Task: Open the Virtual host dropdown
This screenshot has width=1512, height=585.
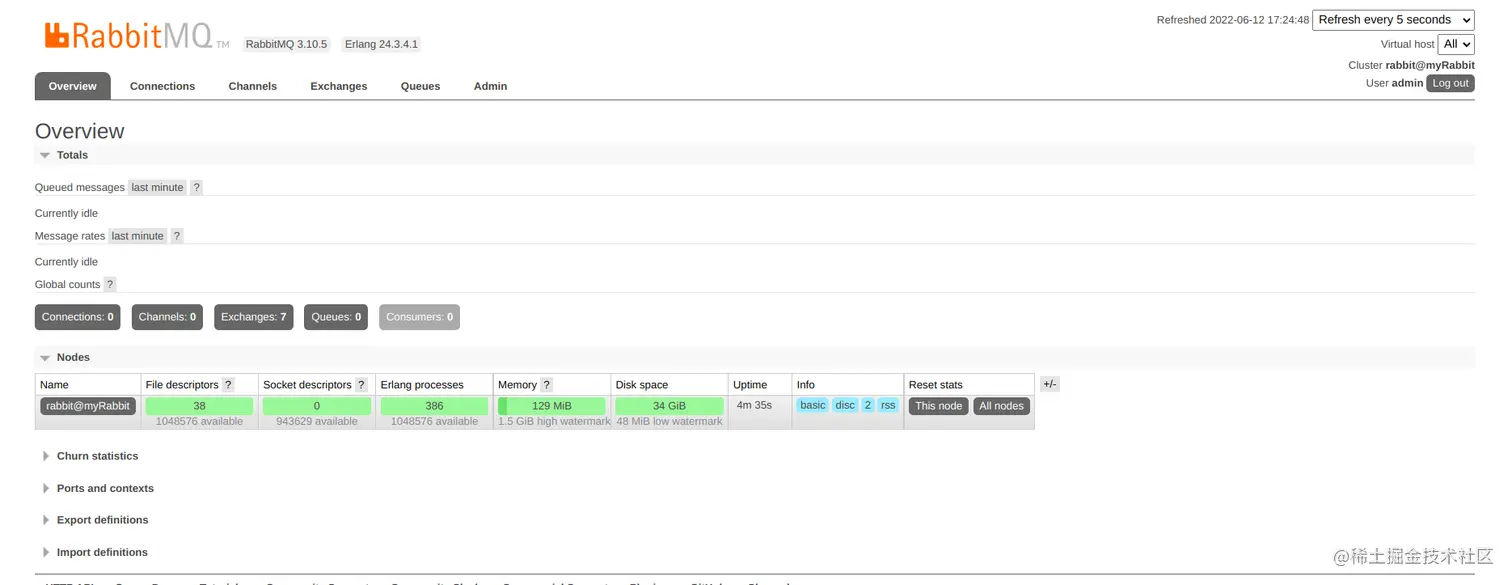Action: 1456,44
